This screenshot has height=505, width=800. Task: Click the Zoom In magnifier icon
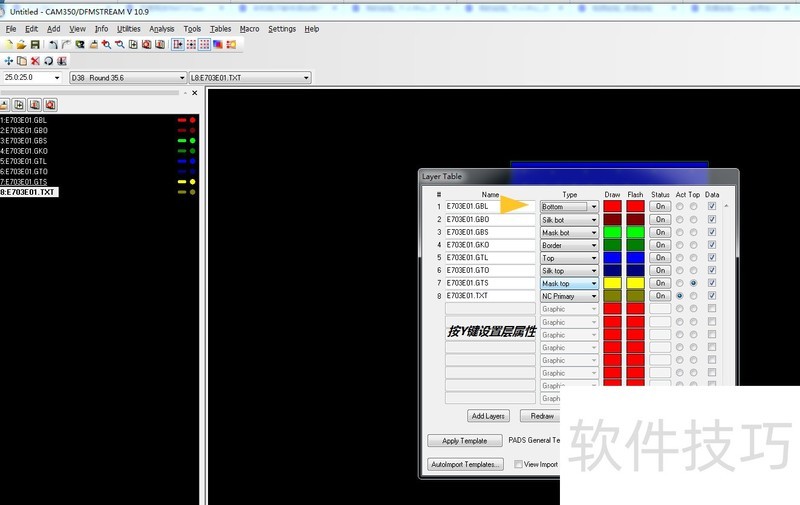(x=107, y=45)
